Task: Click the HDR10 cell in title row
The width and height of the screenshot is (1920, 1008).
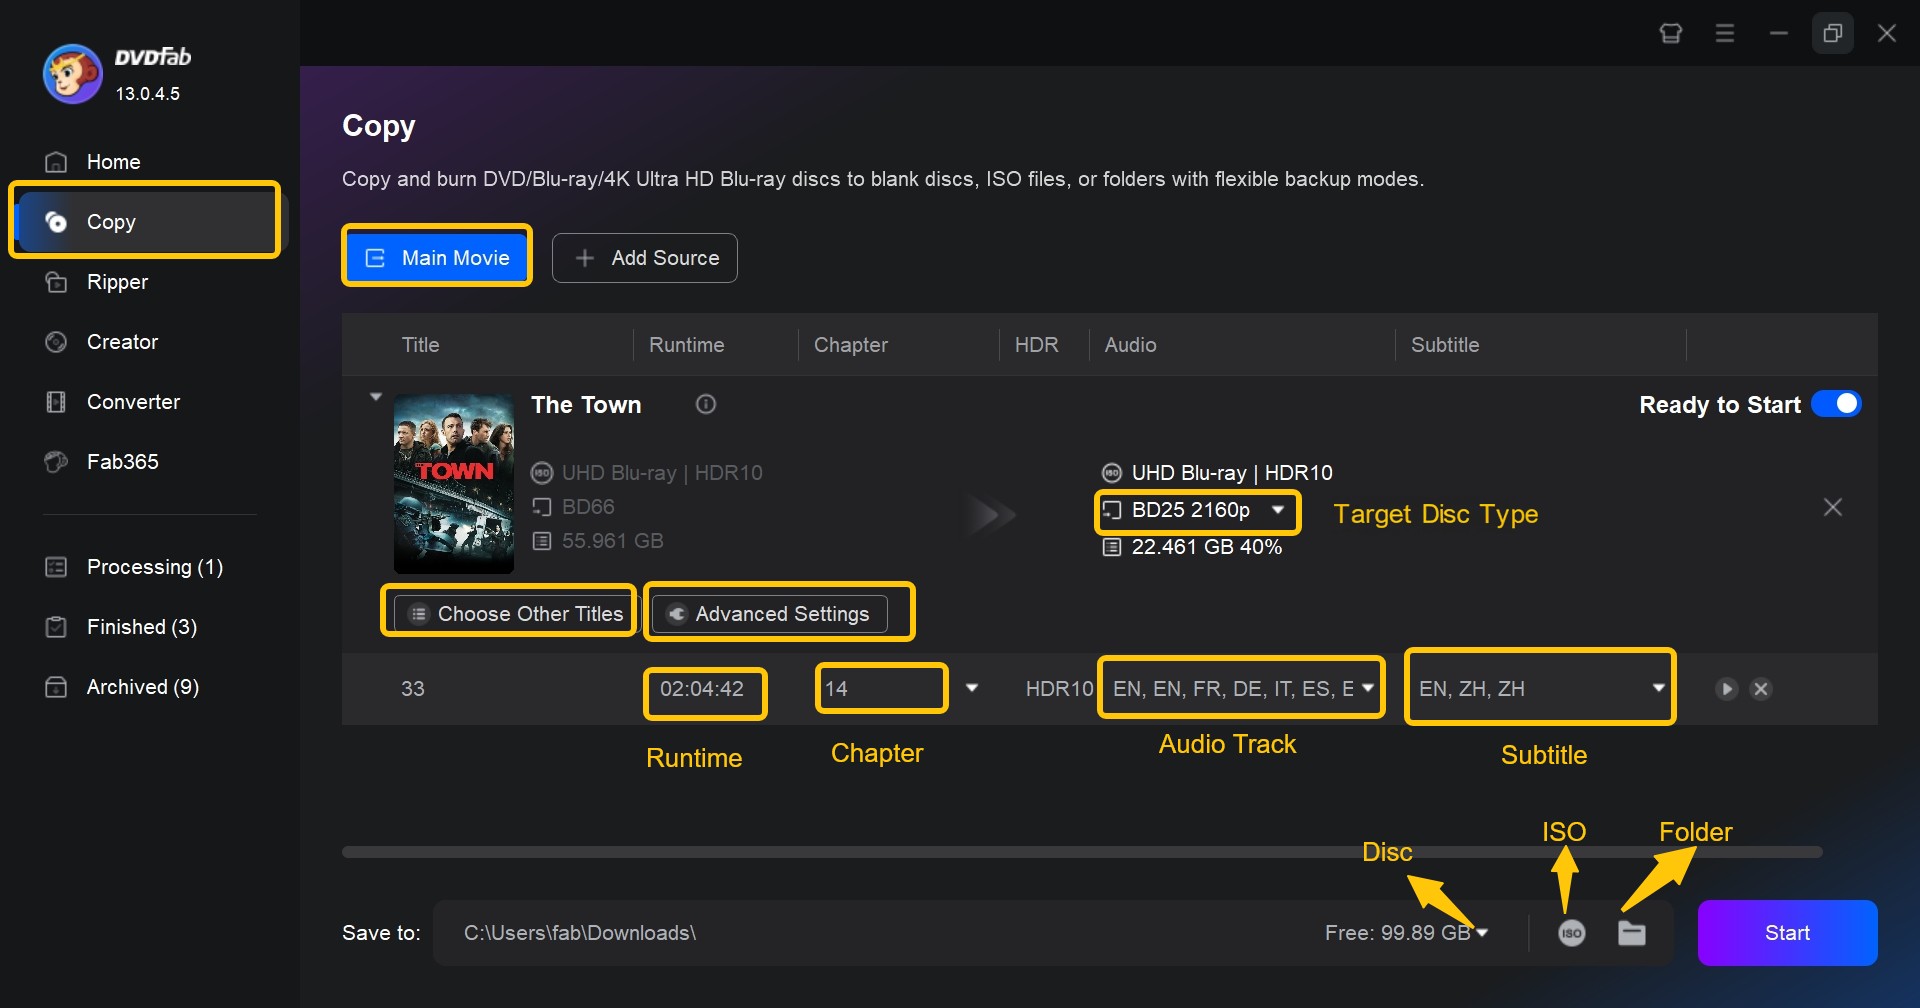Action: [1059, 688]
